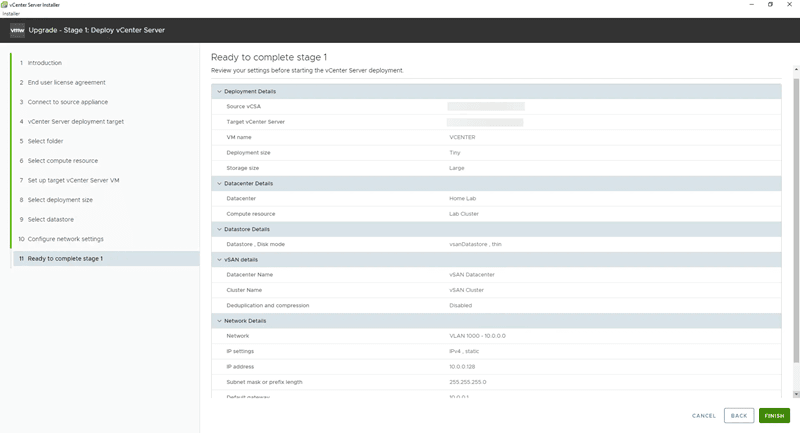Viewport: 800px width, 433px height.
Task: Click the Deduplication and compression label
Action: pos(268,305)
